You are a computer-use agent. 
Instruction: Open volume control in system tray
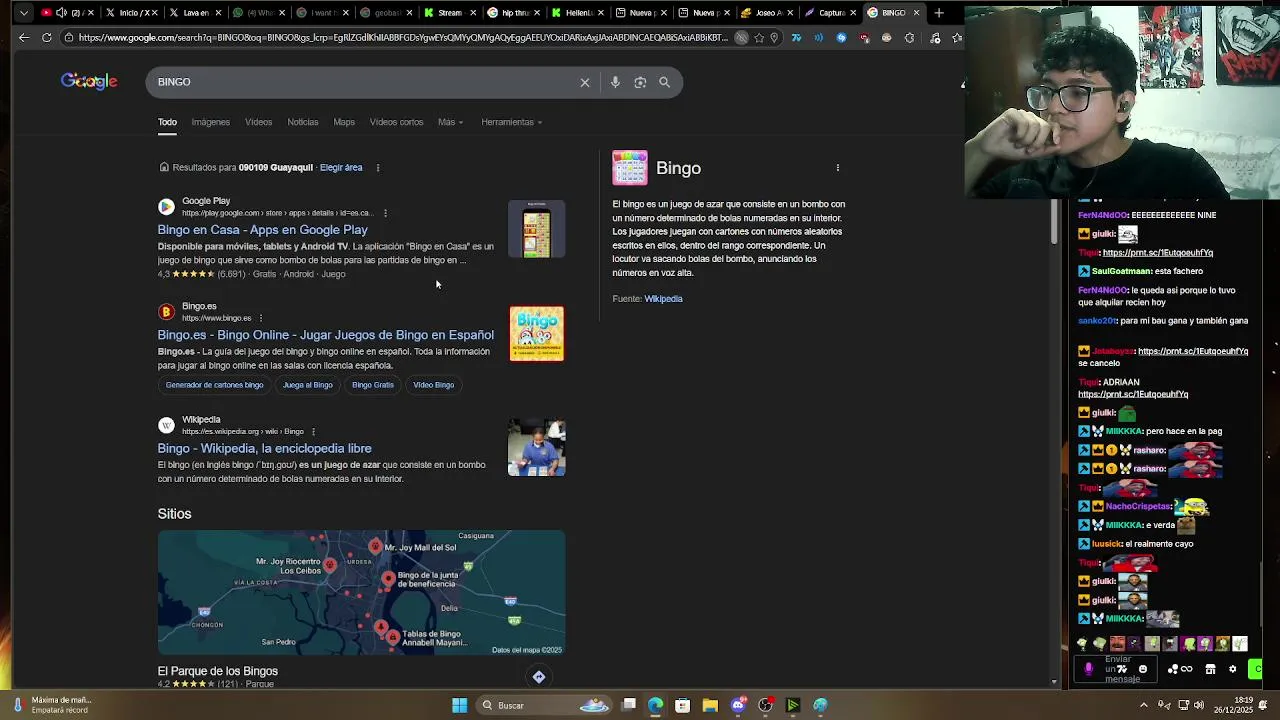[1198, 705]
